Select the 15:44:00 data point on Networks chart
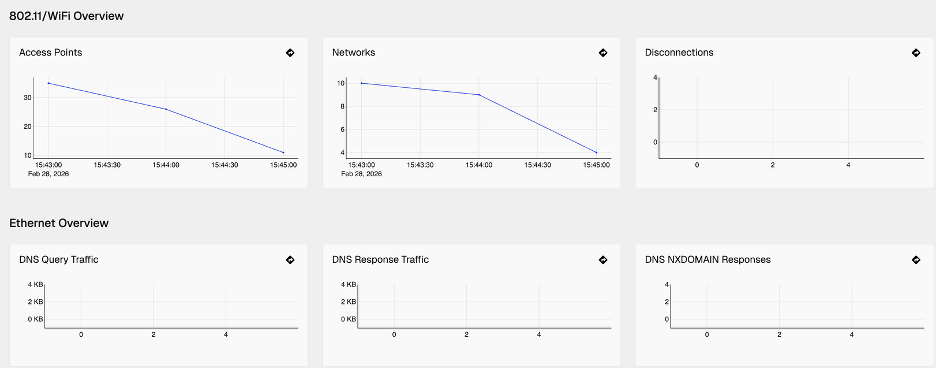The height and width of the screenshot is (368, 936). coord(479,94)
